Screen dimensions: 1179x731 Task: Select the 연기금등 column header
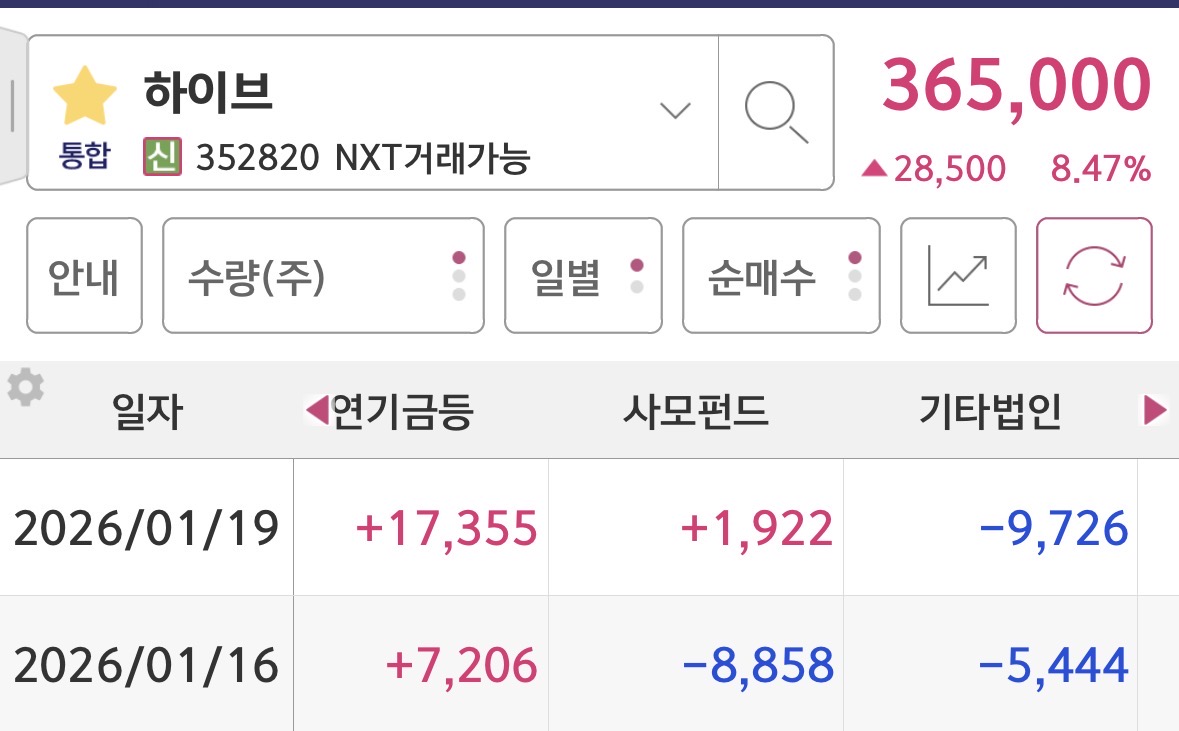click(400, 411)
